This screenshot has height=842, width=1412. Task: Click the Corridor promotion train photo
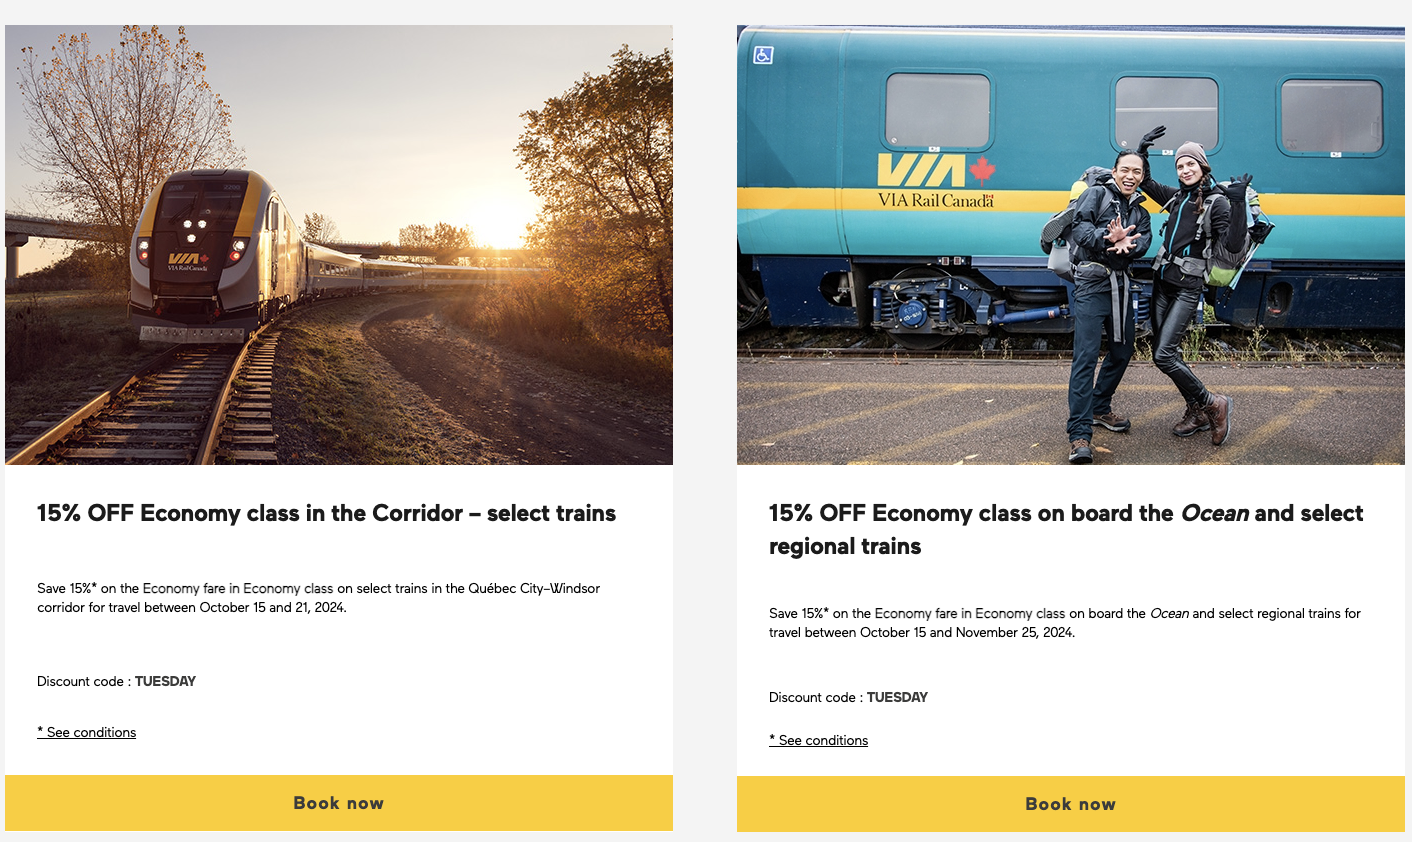click(339, 244)
